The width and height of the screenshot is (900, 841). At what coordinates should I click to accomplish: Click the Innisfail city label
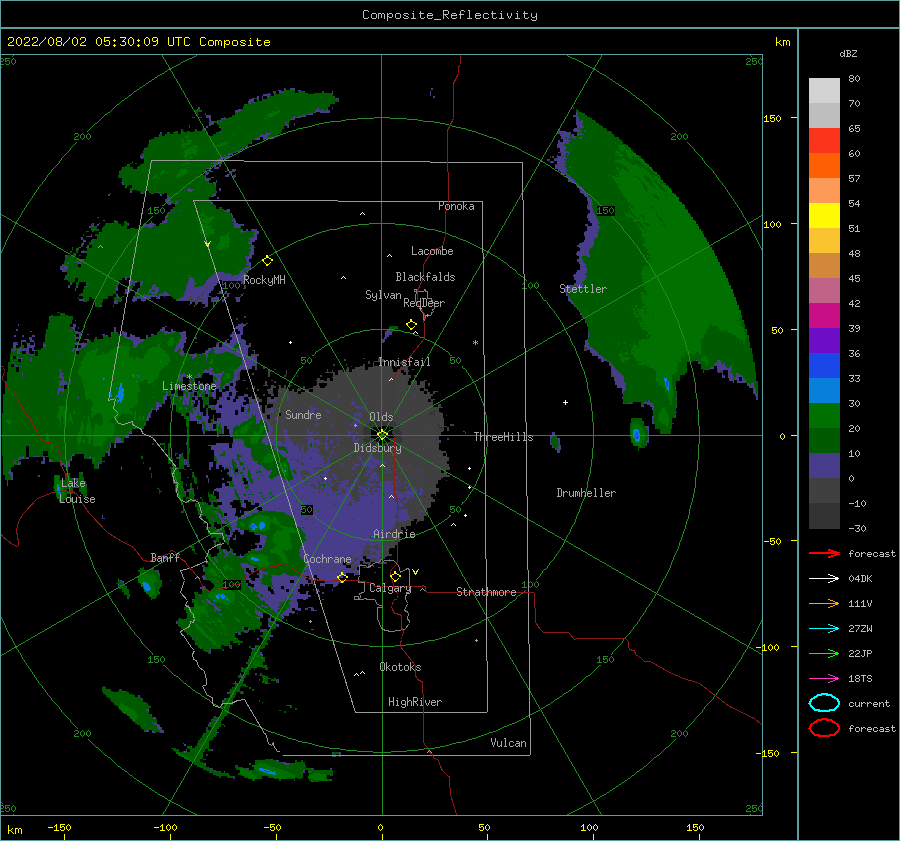[404, 362]
